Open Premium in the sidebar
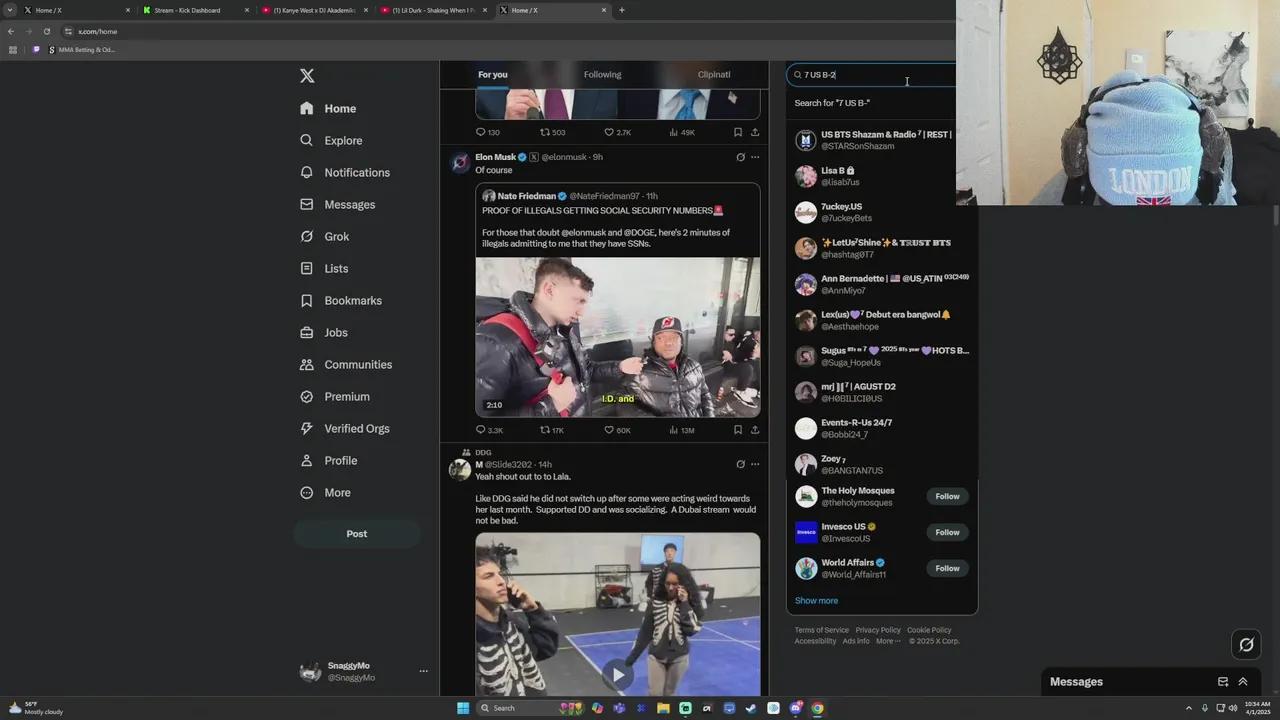1280x720 pixels. [335, 396]
